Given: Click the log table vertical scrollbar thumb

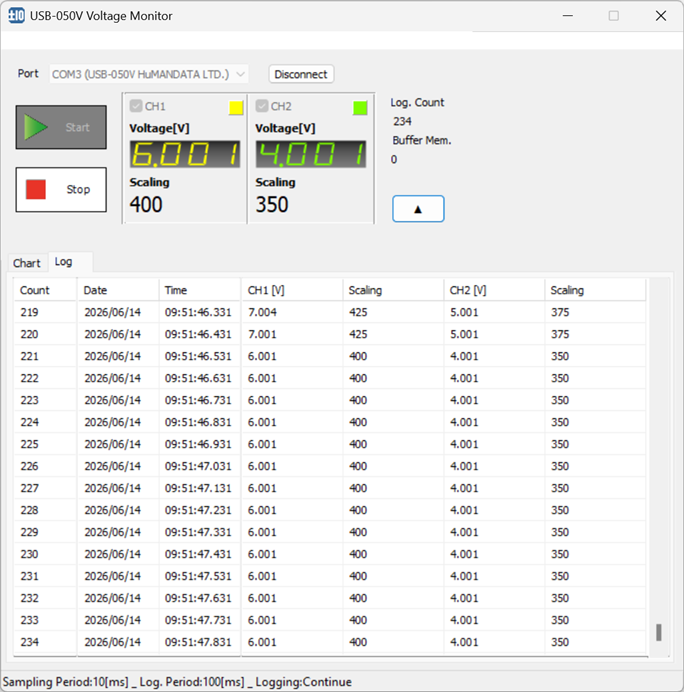Looking at the screenshot, I should (x=658, y=632).
